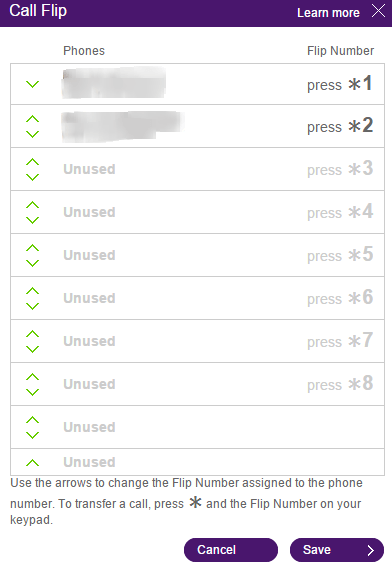Select the Unused entry on the *3 row
The height and width of the screenshot is (582, 392).
click(x=89, y=169)
